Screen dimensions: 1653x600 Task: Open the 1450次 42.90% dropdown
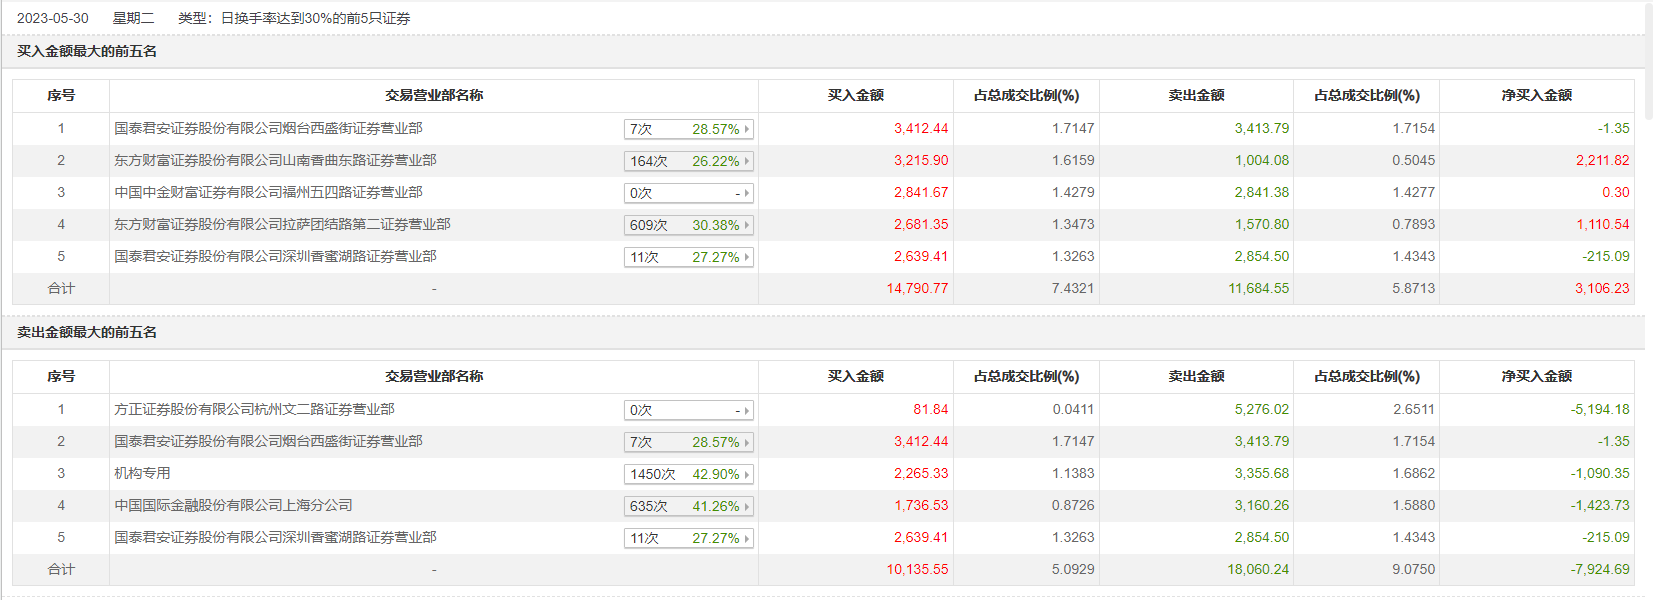(x=688, y=474)
